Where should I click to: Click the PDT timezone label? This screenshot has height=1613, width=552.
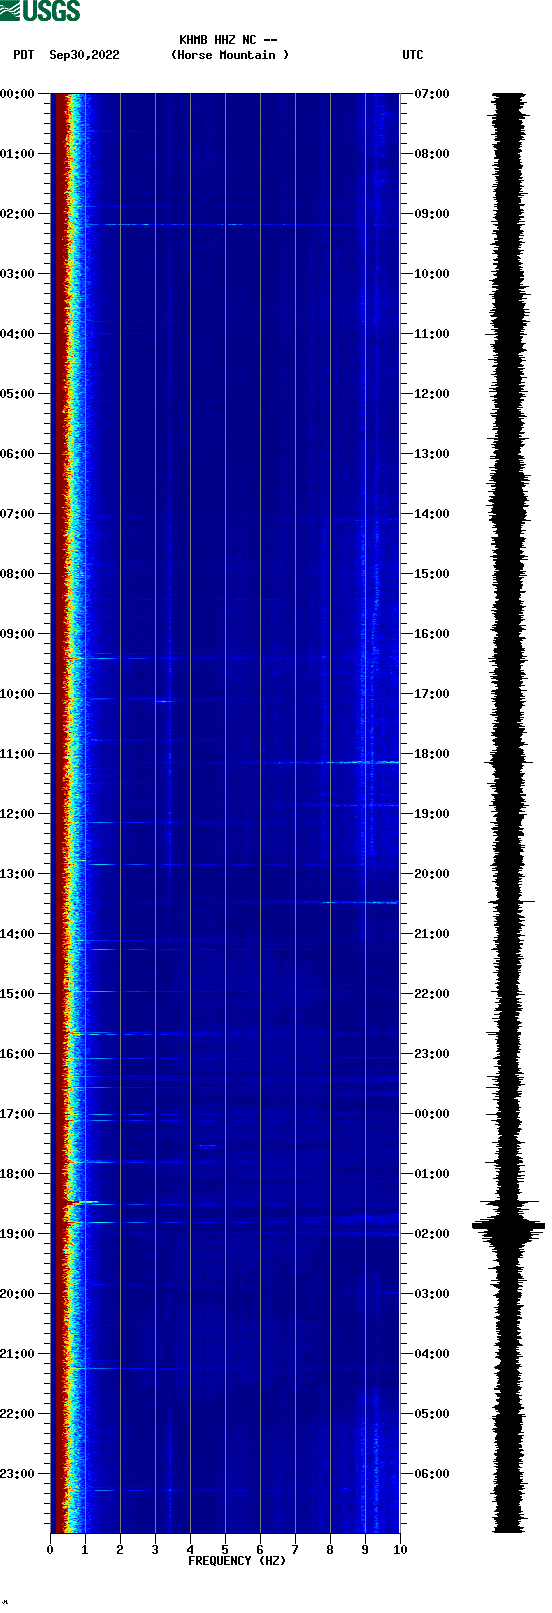[24, 55]
